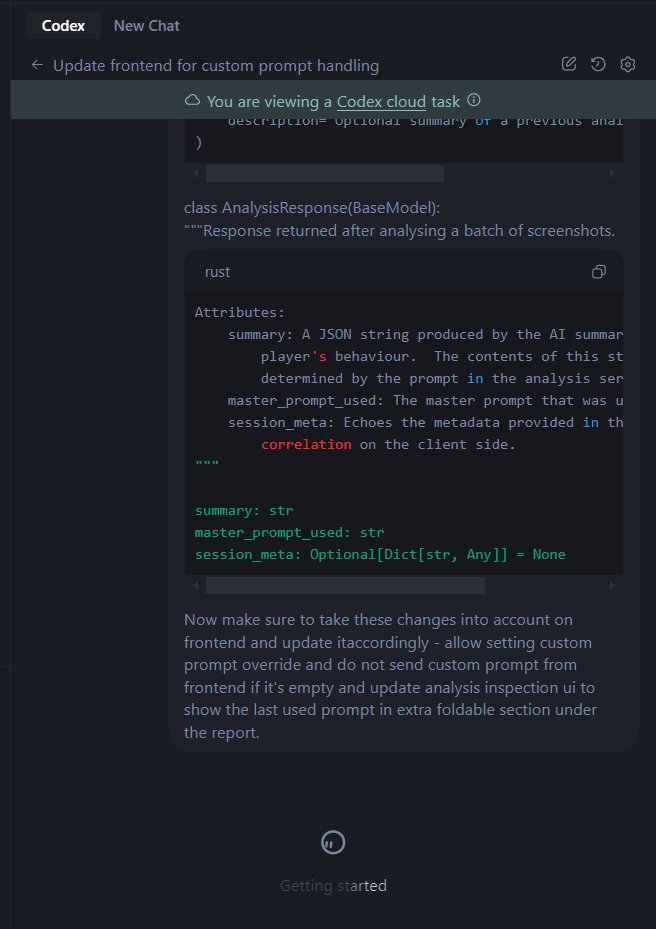Click 'Now make sure to take these changes' paragraph
This screenshot has height=929, width=656.
pos(390,676)
